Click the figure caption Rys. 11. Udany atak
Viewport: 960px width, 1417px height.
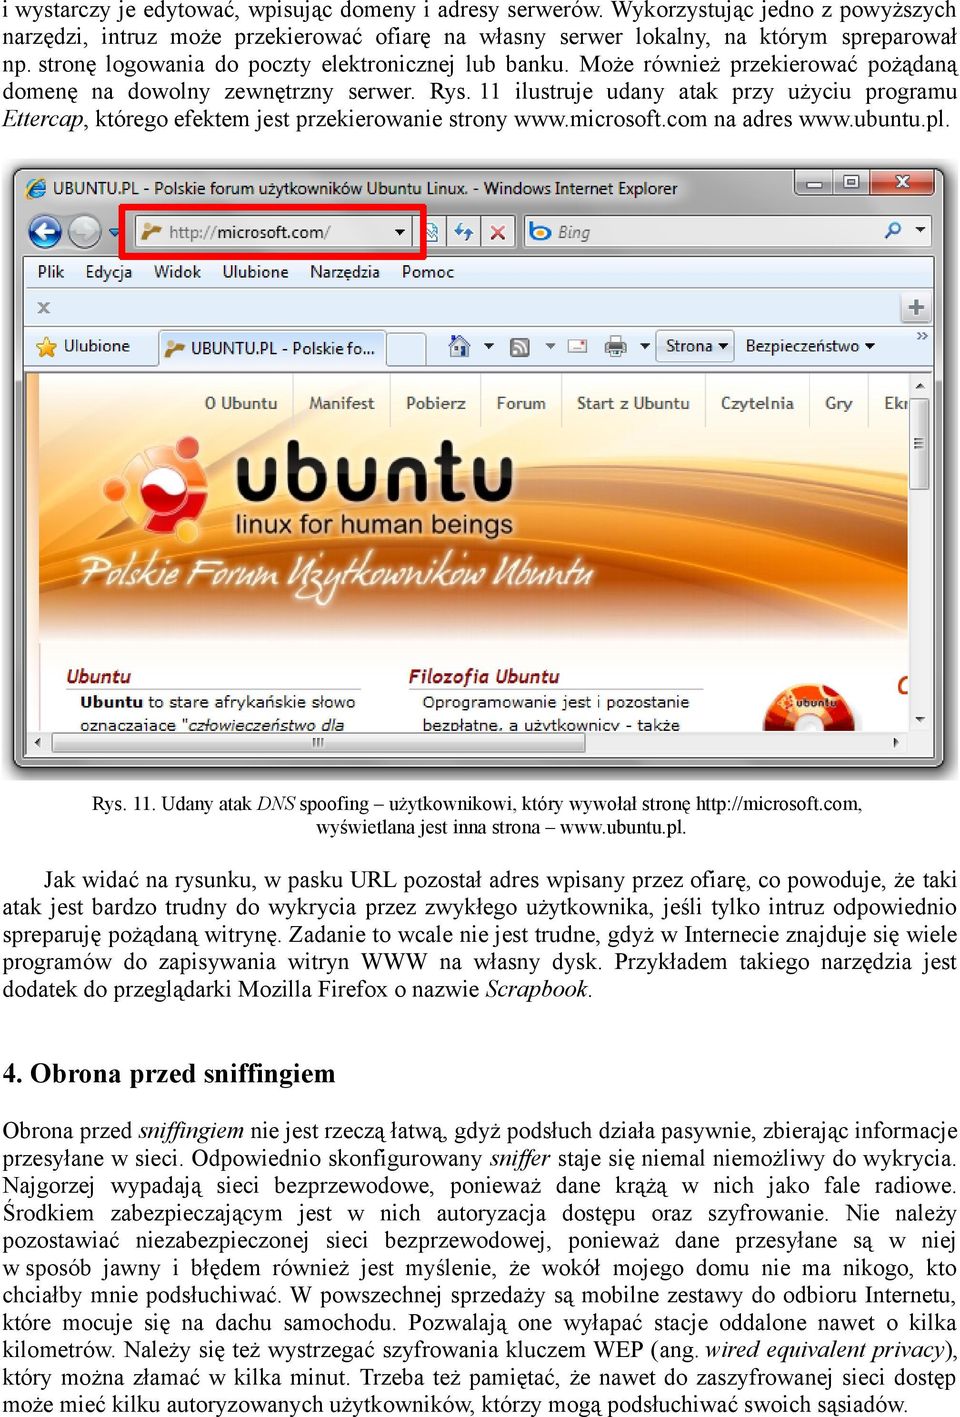coord(477,815)
